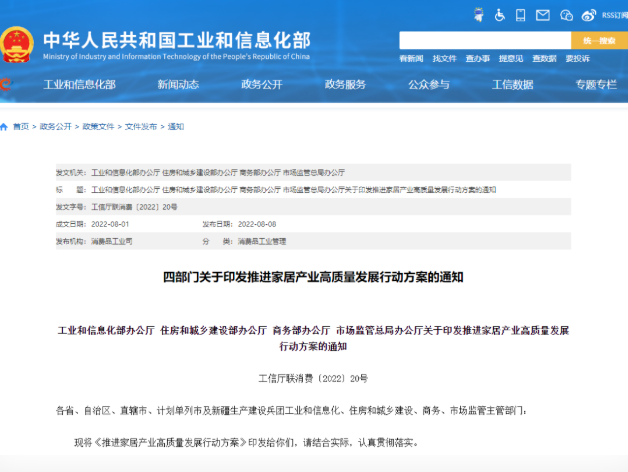Click the English ministry name subtitle

tap(176, 56)
